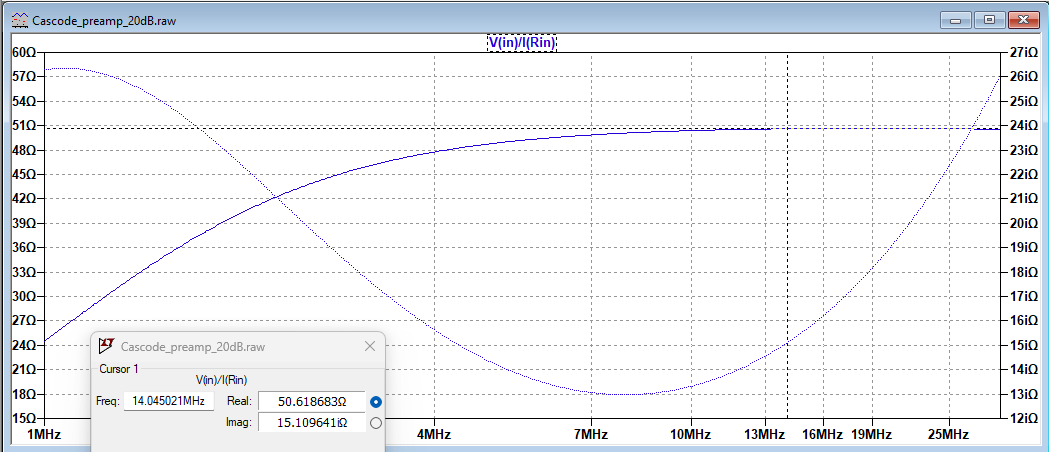Viewport: 1049px width, 452px height.
Task: Click the Imag field showing 15.109641iΩ
Action: click(x=311, y=423)
